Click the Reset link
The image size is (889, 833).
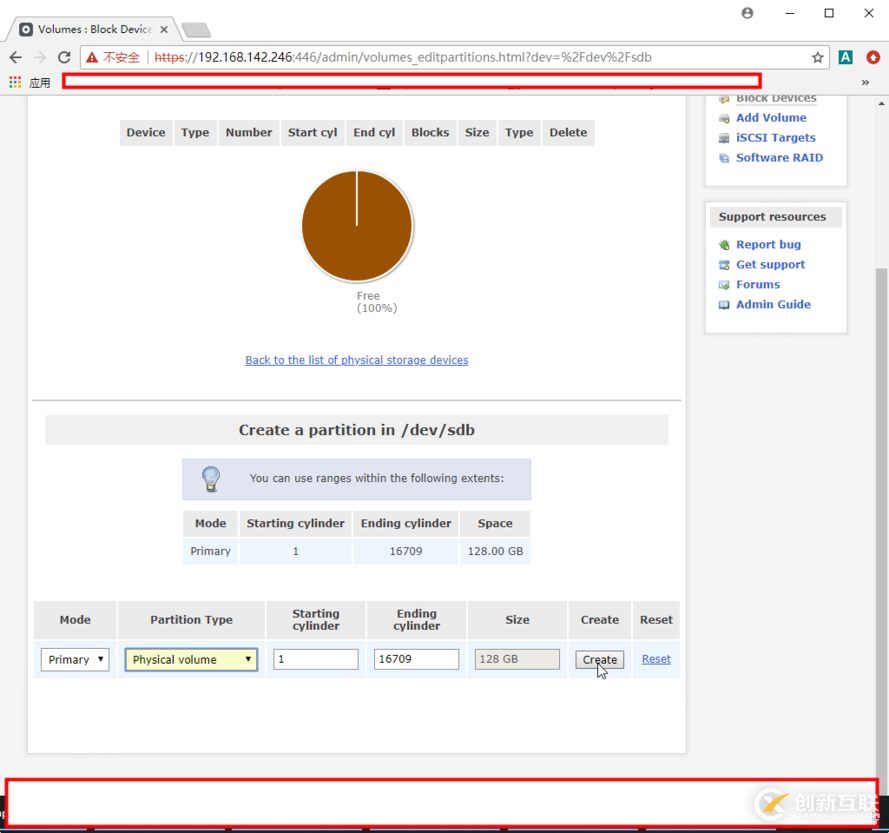click(656, 659)
